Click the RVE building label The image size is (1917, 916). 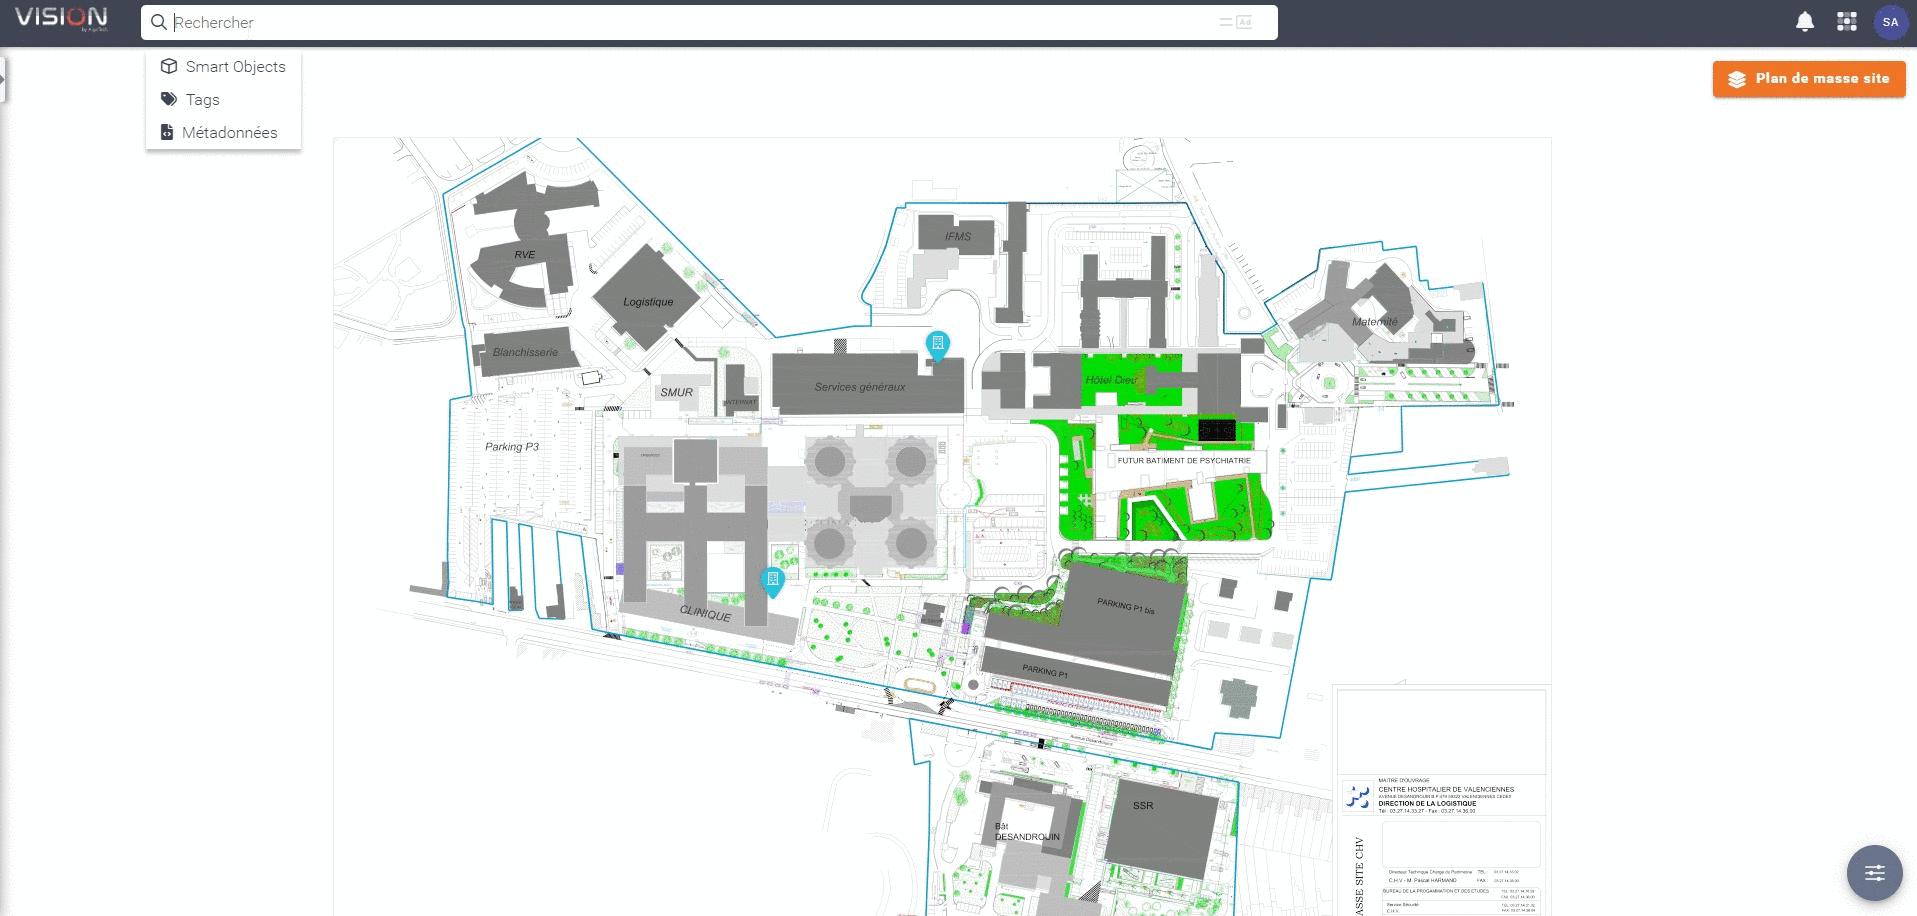pos(525,255)
